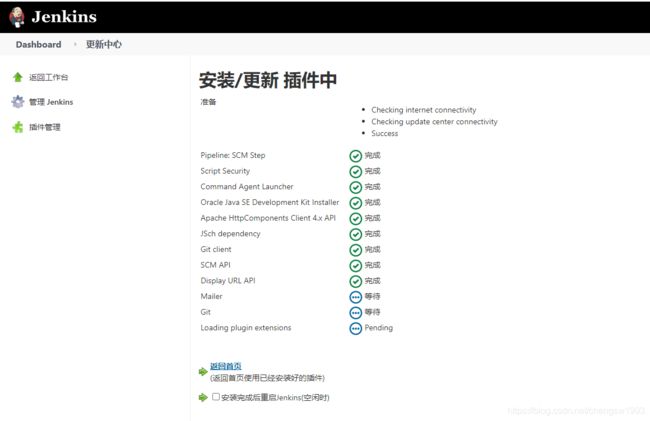The width and height of the screenshot is (650, 421).
Task: Click the waiting dots icon for Mailer
Action: pos(356,297)
